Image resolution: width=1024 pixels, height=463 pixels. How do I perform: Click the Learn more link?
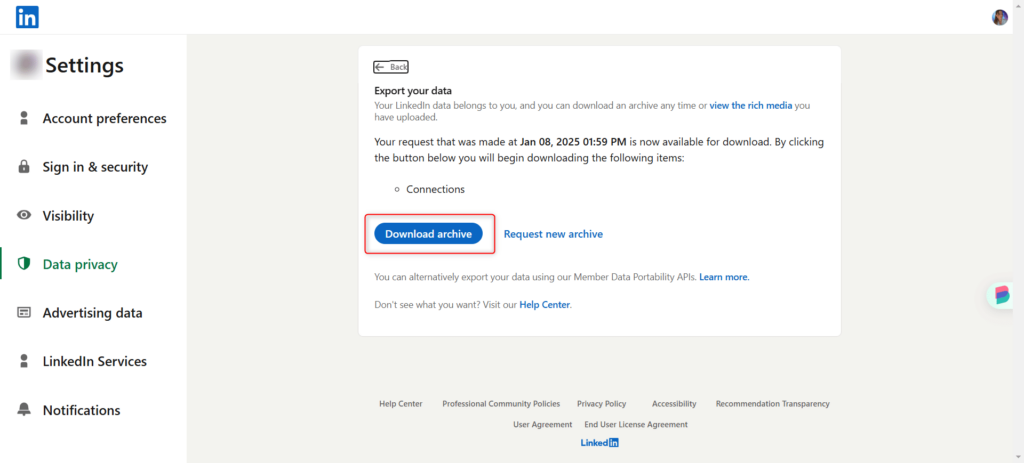724,277
